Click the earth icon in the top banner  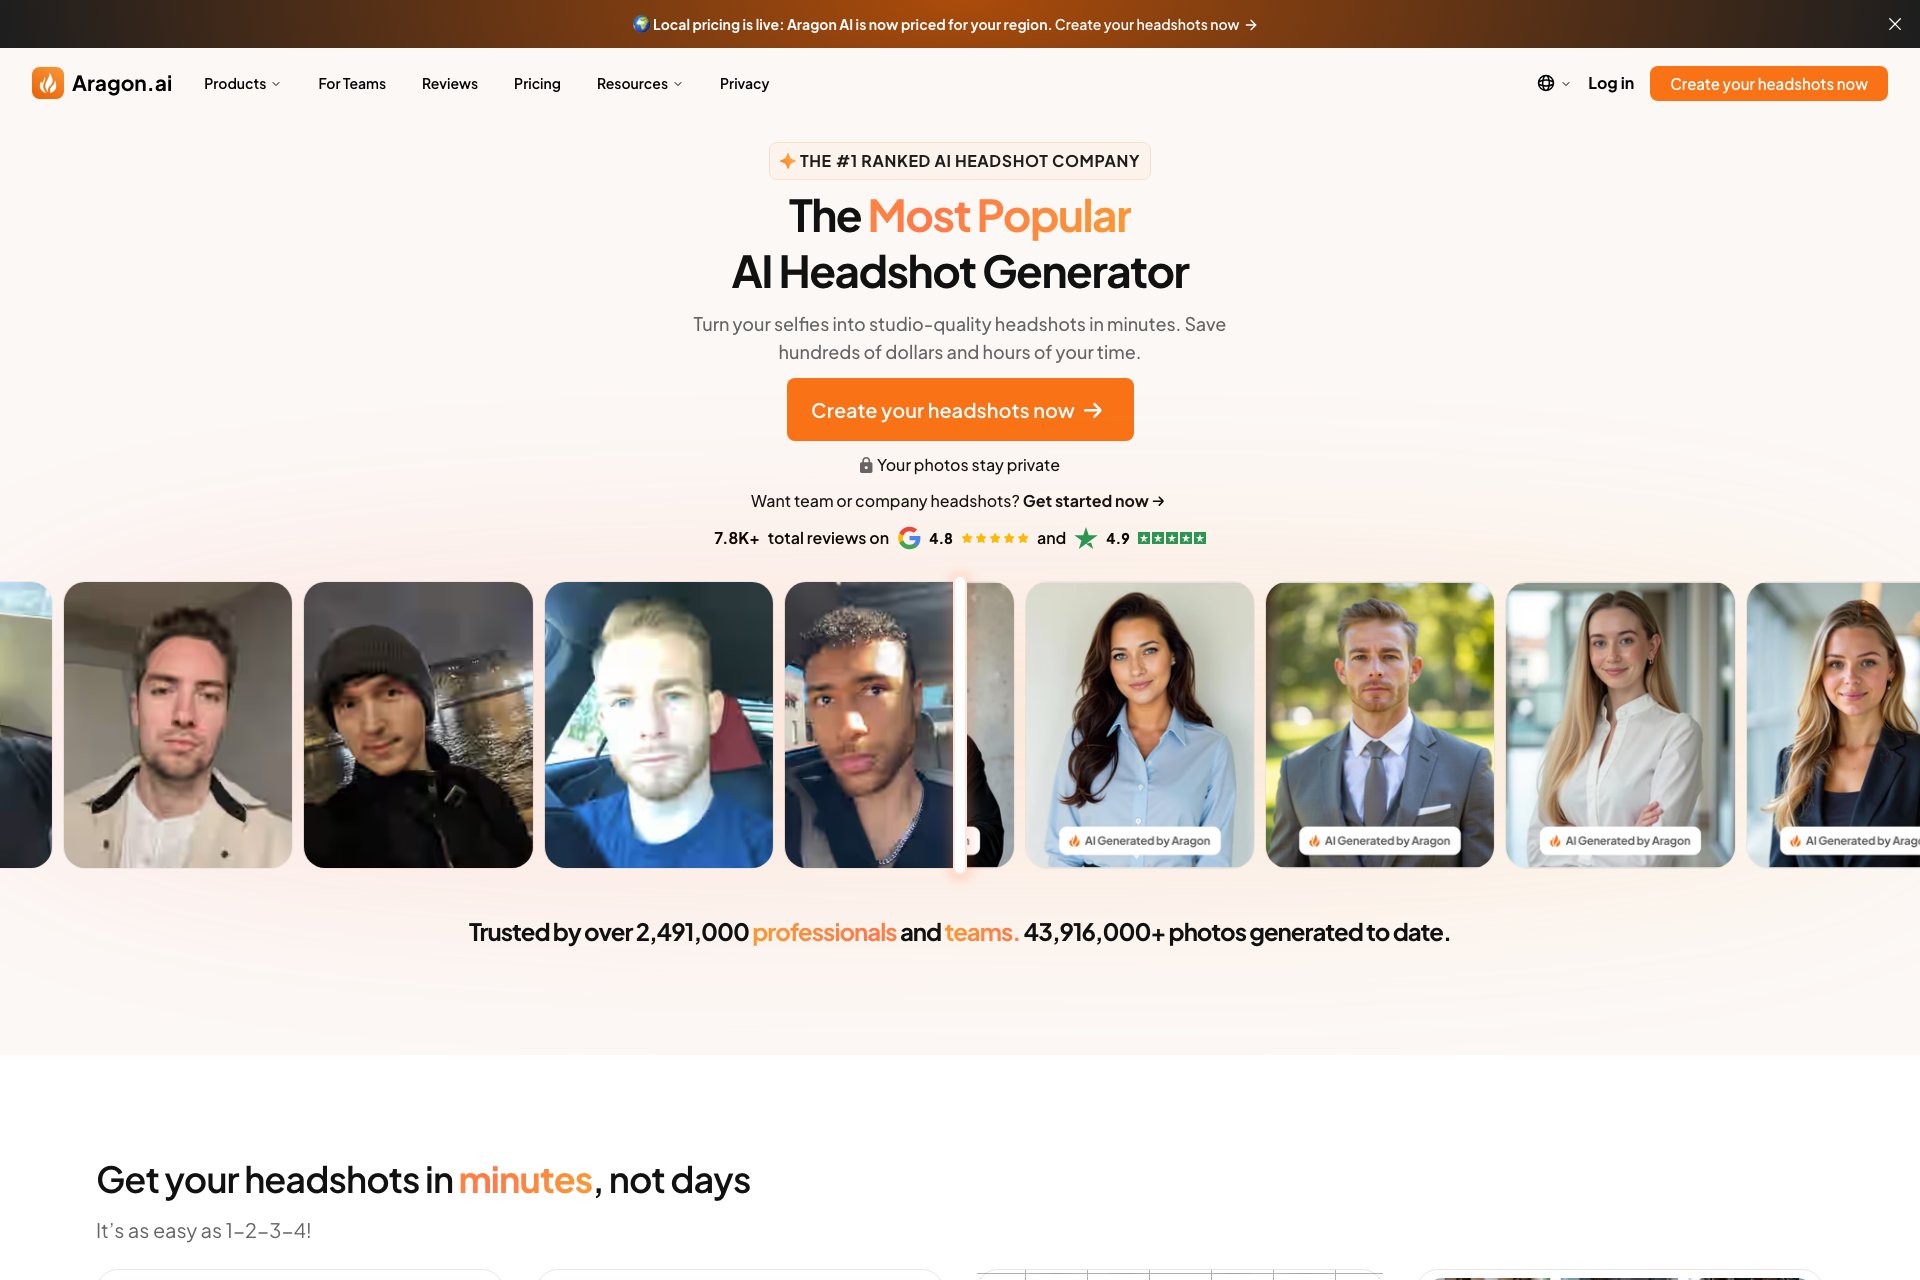(x=641, y=24)
